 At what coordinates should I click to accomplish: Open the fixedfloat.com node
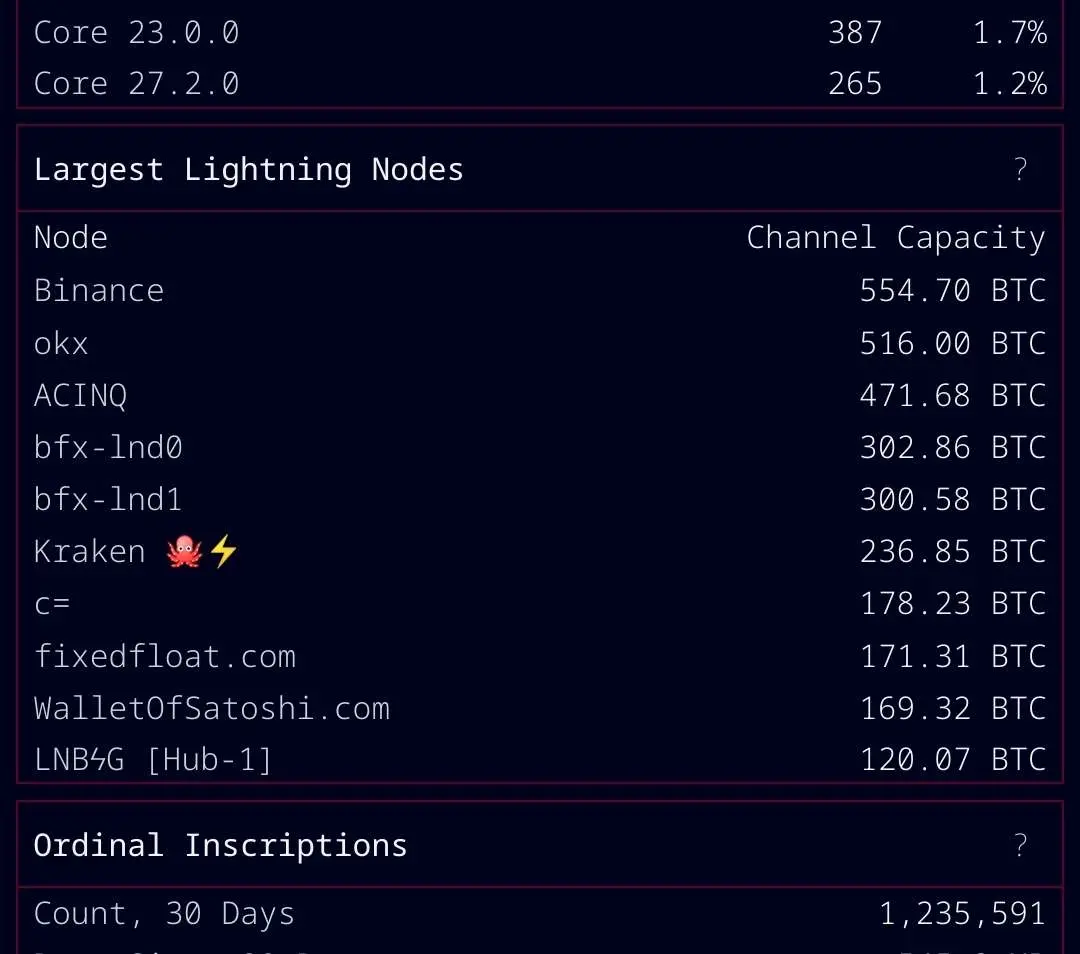coord(165,657)
